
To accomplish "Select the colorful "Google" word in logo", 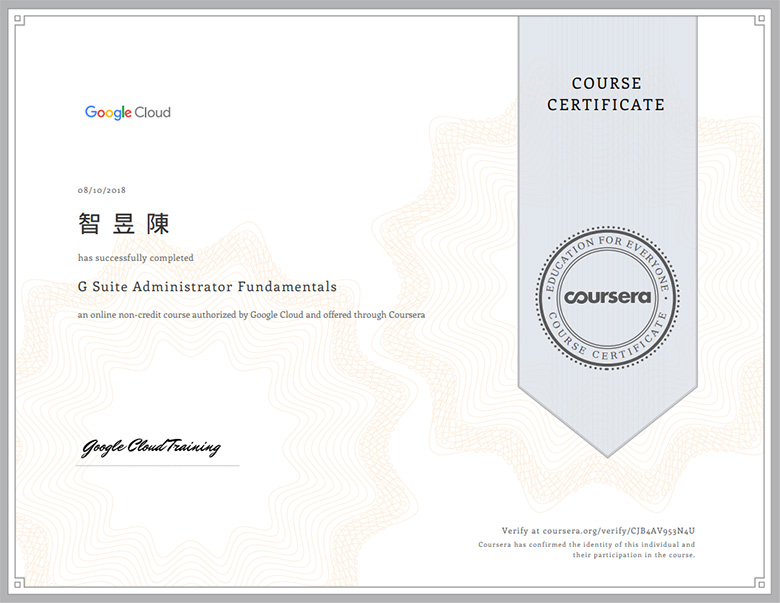I will pos(108,113).
